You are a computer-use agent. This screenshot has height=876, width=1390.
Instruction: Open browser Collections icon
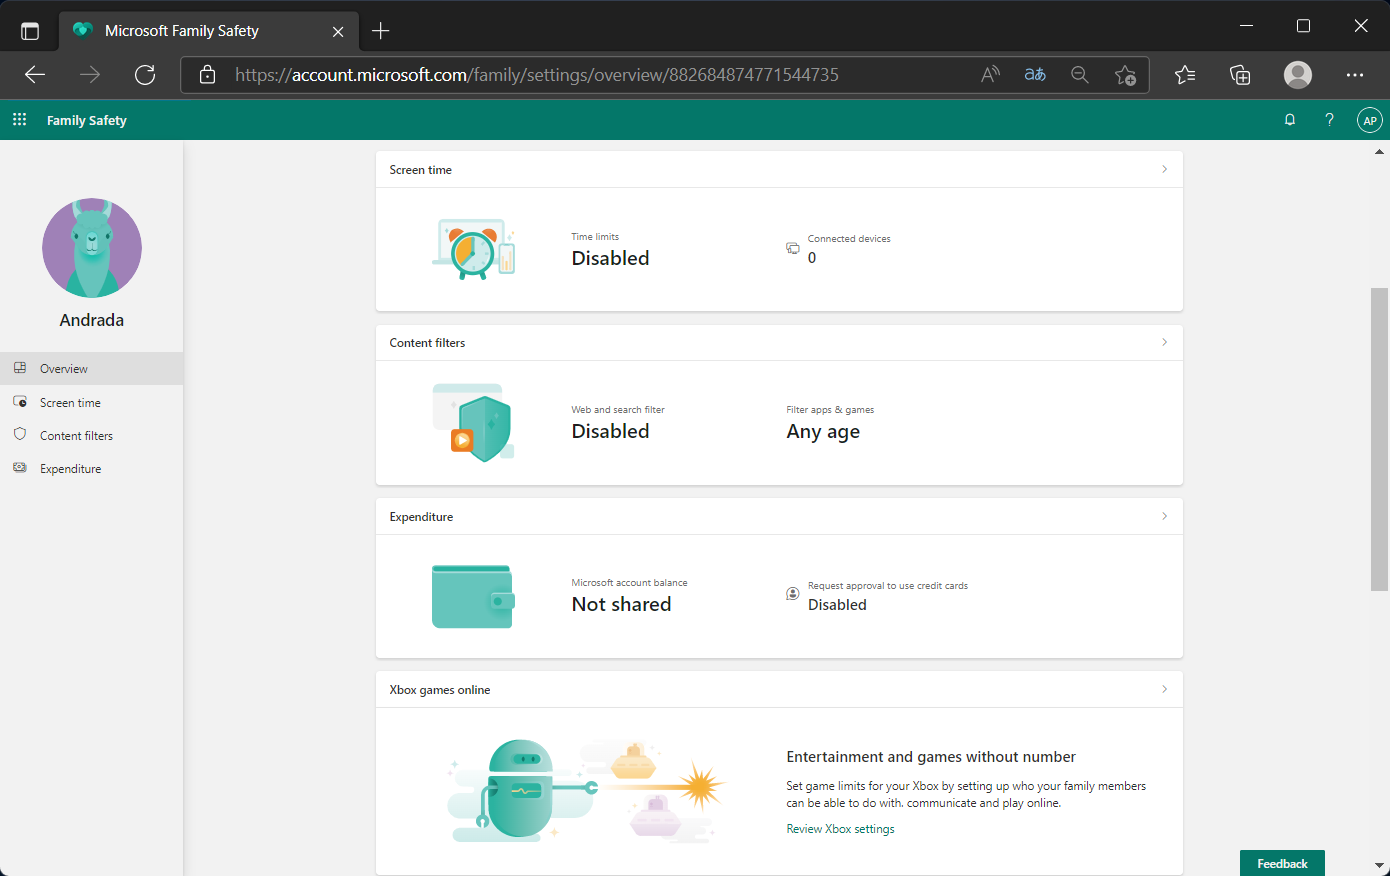[1240, 75]
